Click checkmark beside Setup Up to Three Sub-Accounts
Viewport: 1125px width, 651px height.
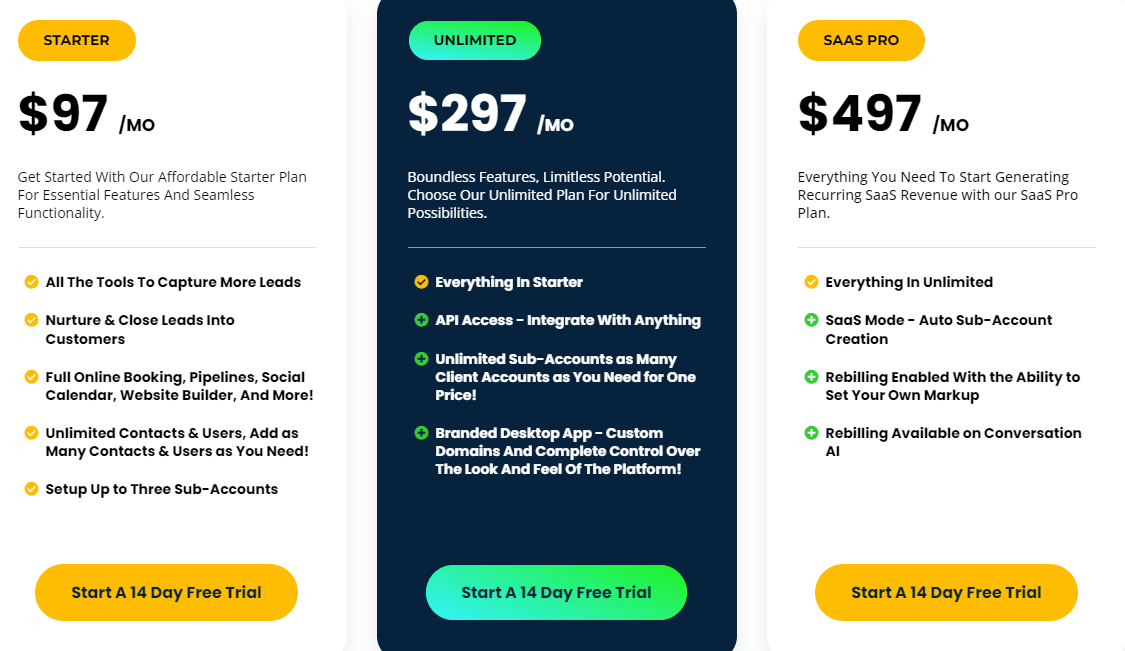32,489
